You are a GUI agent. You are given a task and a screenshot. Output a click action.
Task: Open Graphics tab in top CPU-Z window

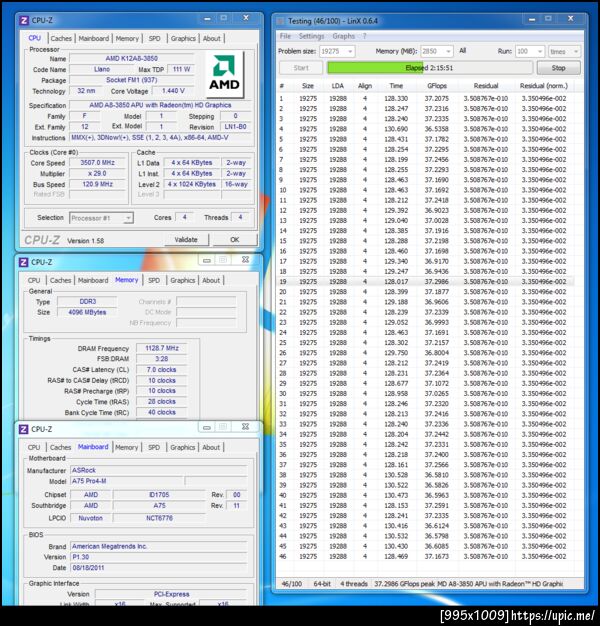183,38
